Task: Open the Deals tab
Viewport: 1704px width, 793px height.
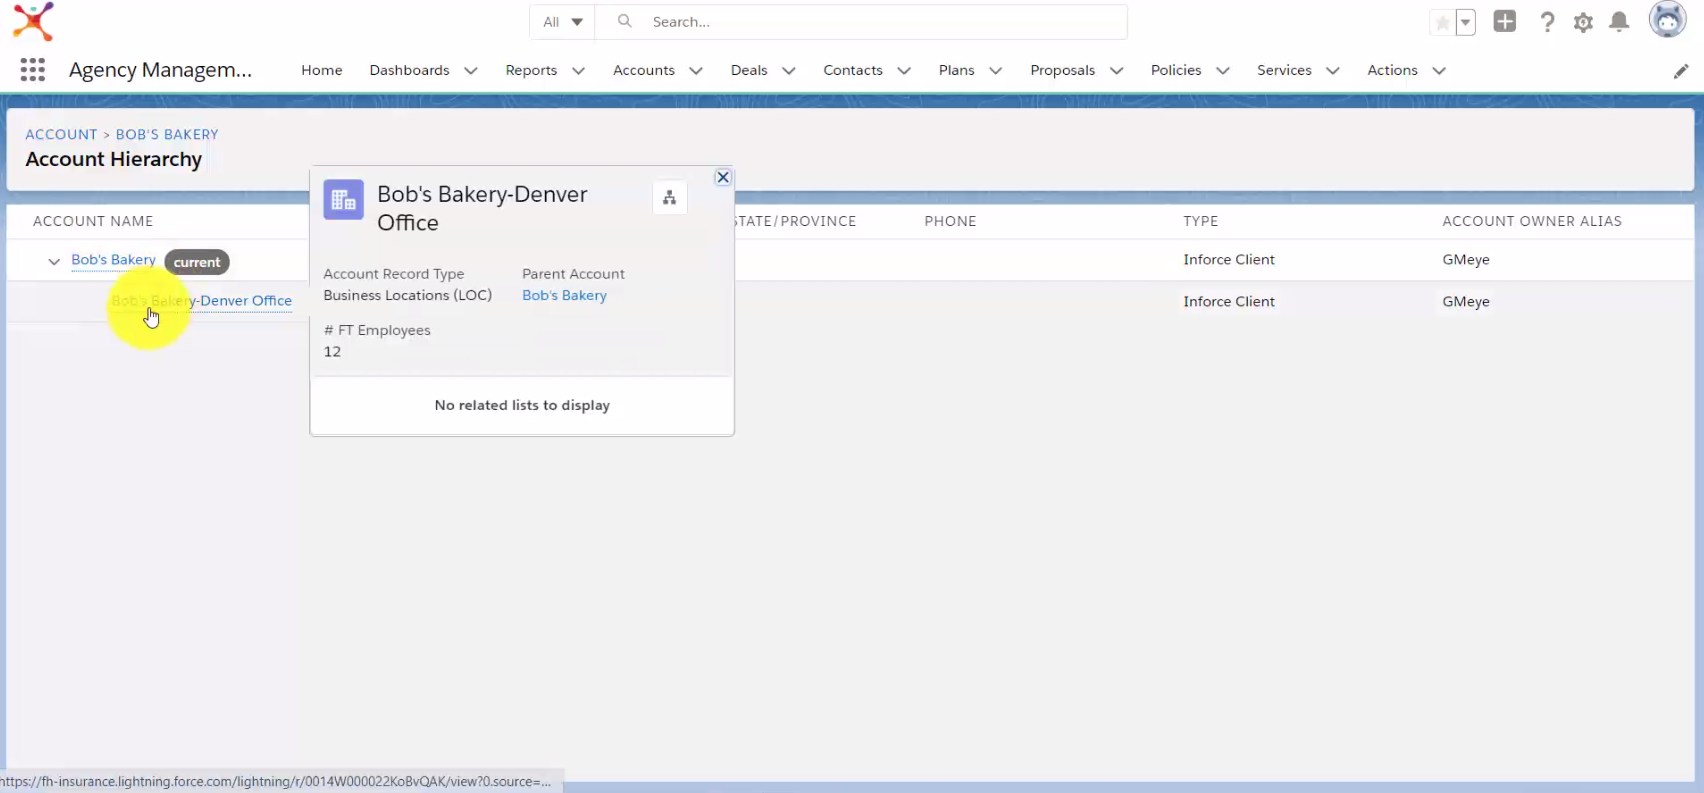Action: click(749, 70)
